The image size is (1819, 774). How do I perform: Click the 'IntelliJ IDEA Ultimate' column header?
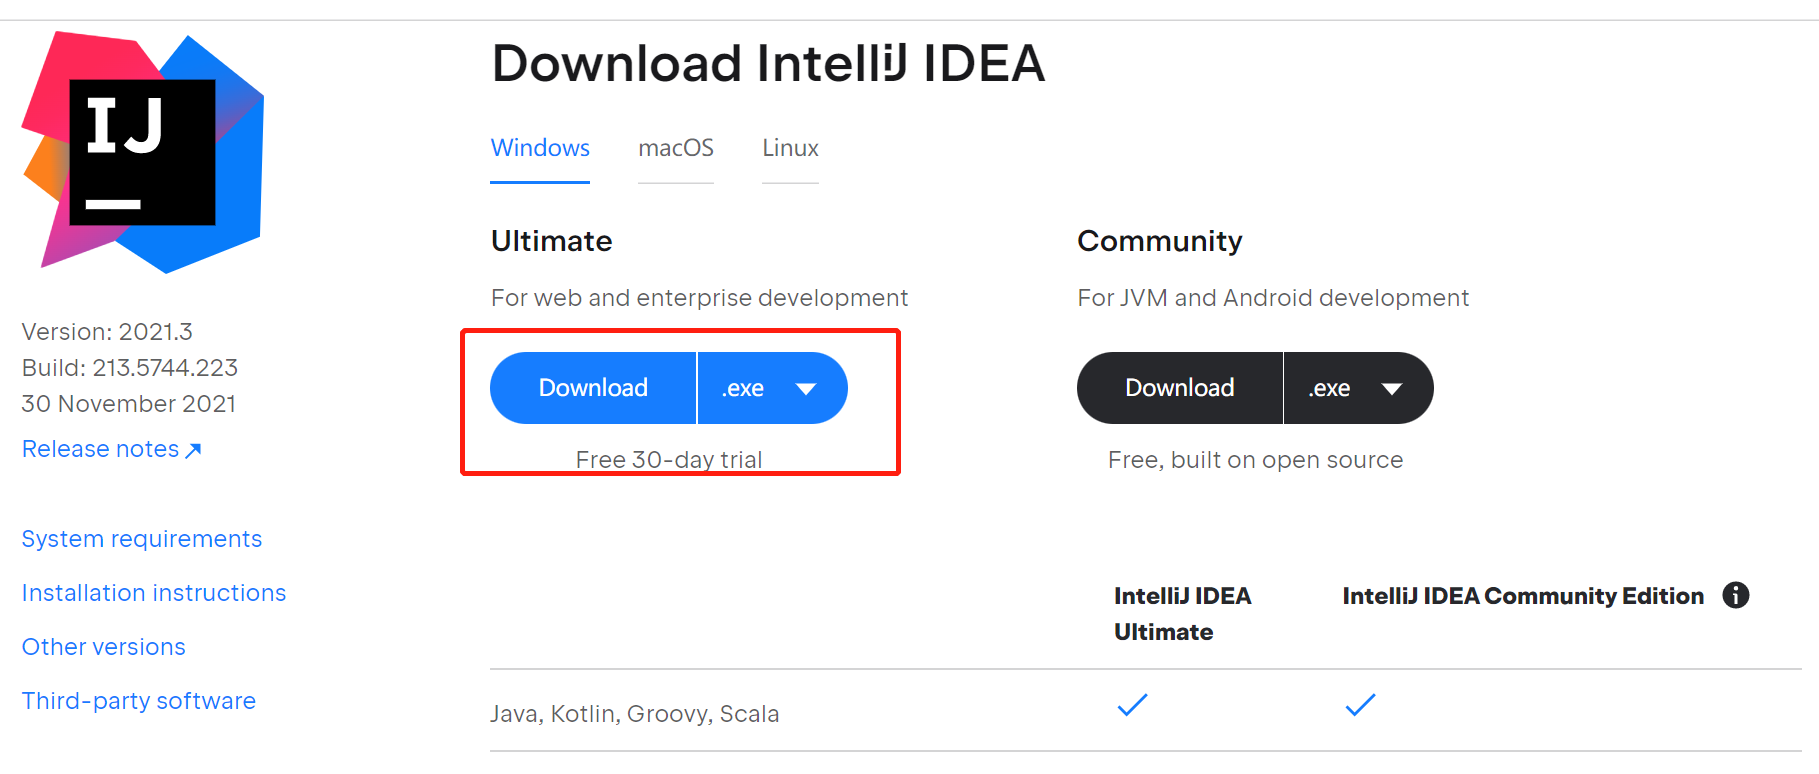[x=1183, y=614]
